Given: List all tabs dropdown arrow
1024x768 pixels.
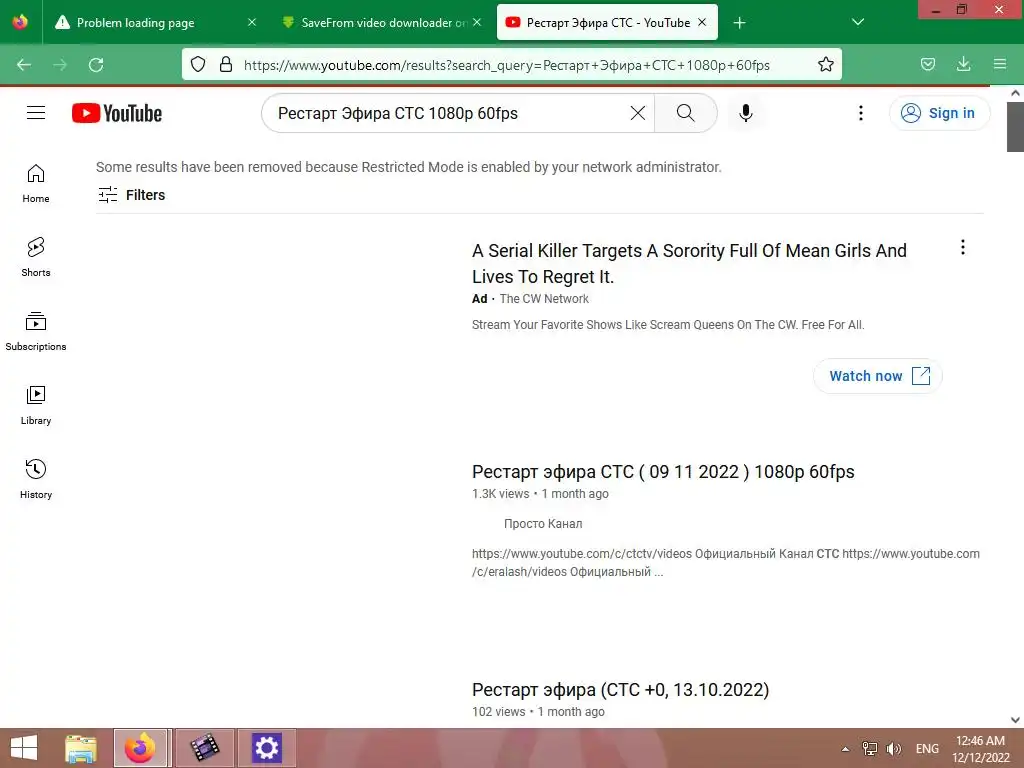Looking at the screenshot, I should [x=858, y=22].
